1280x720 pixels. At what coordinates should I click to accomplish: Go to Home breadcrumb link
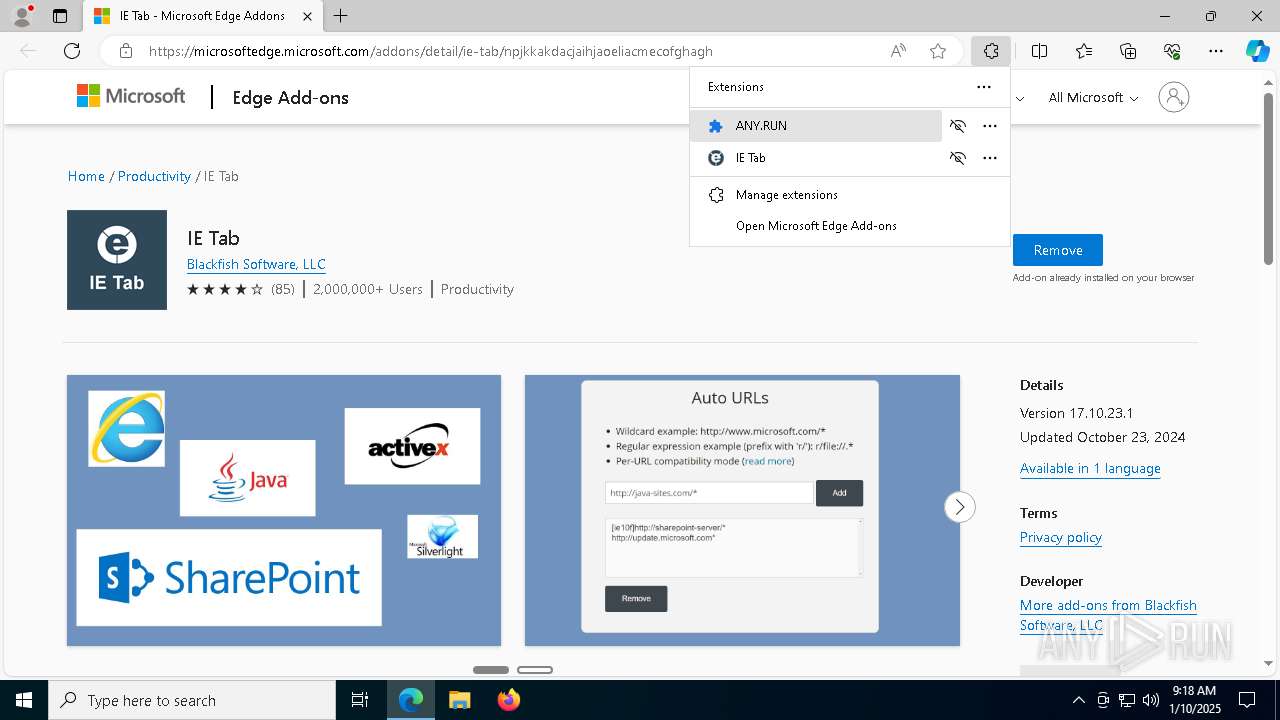click(x=86, y=176)
